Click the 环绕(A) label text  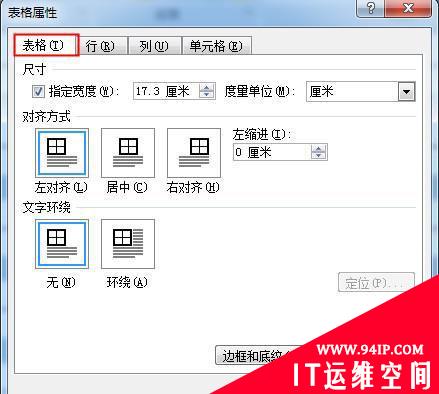point(127,282)
